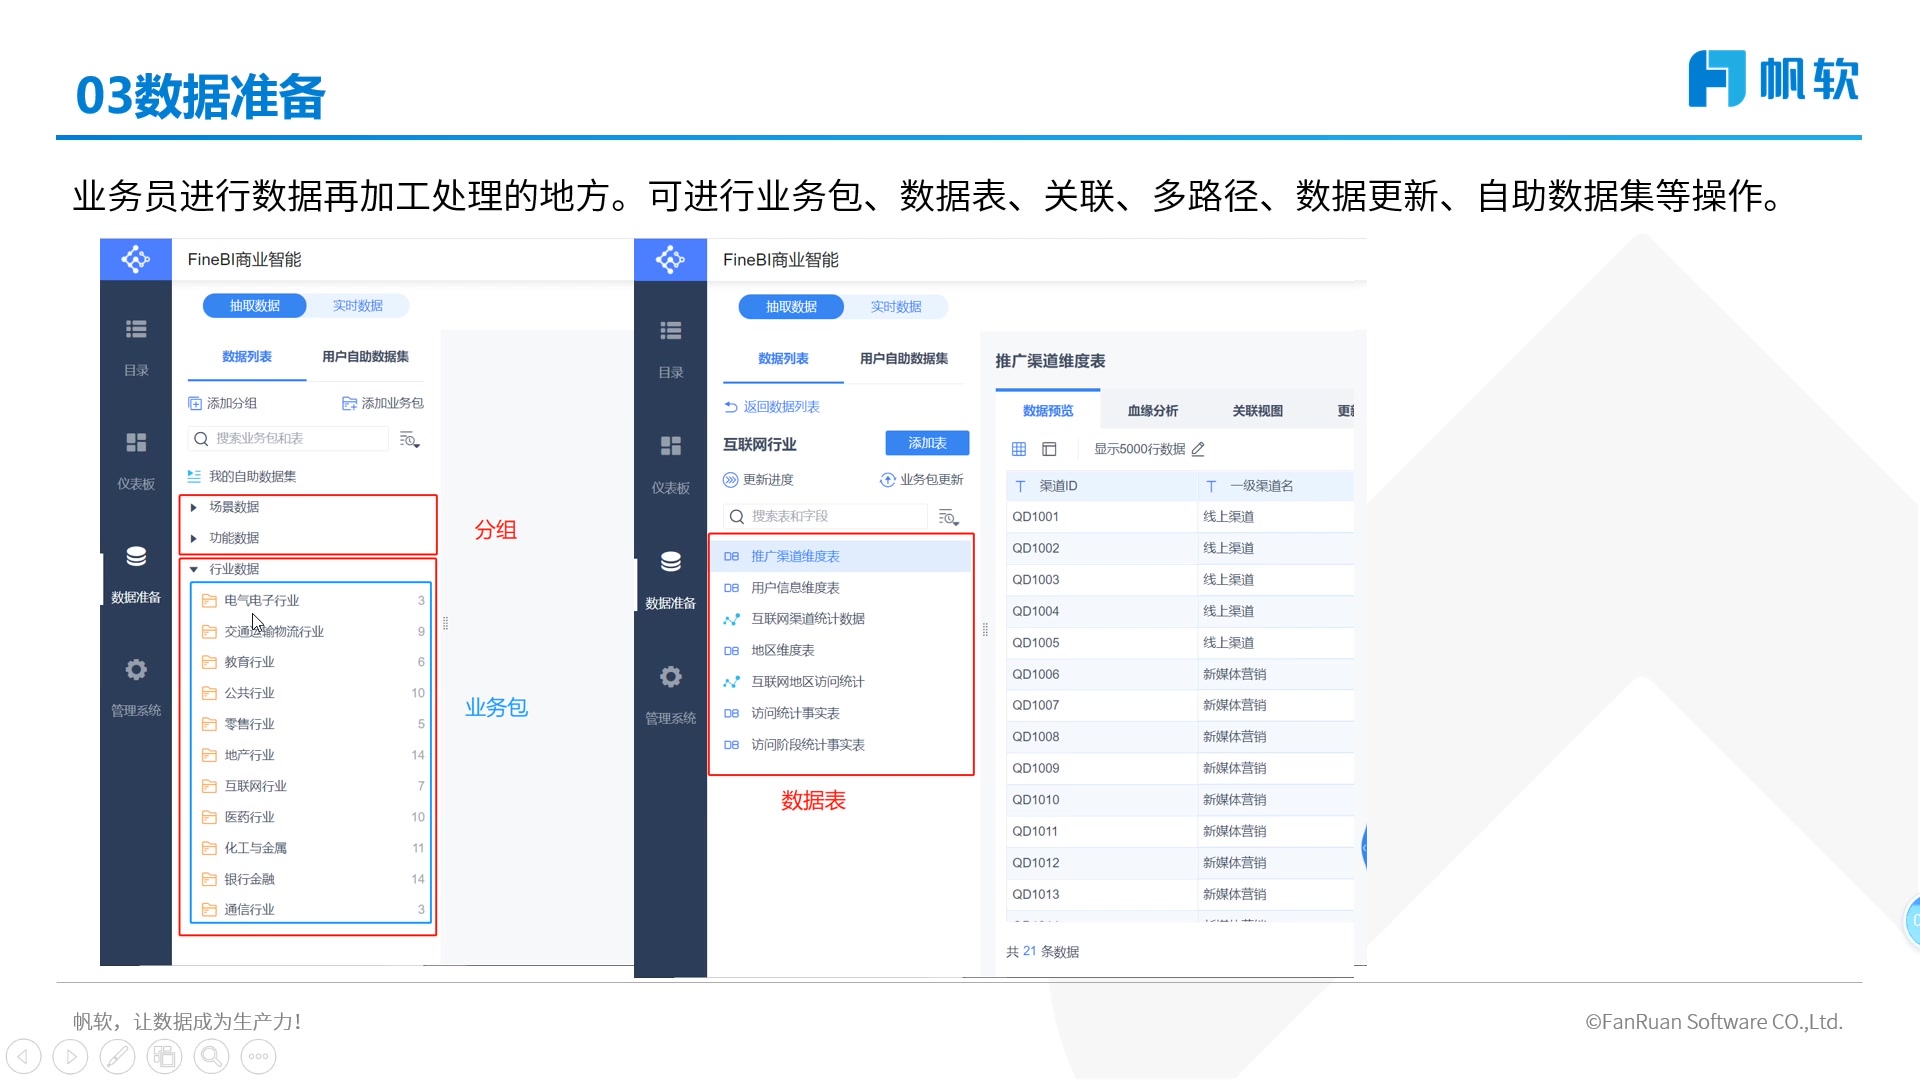Viewport: 1920px width, 1080px height.
Task: Click 返回数据列表 link
Action: pos(772,407)
